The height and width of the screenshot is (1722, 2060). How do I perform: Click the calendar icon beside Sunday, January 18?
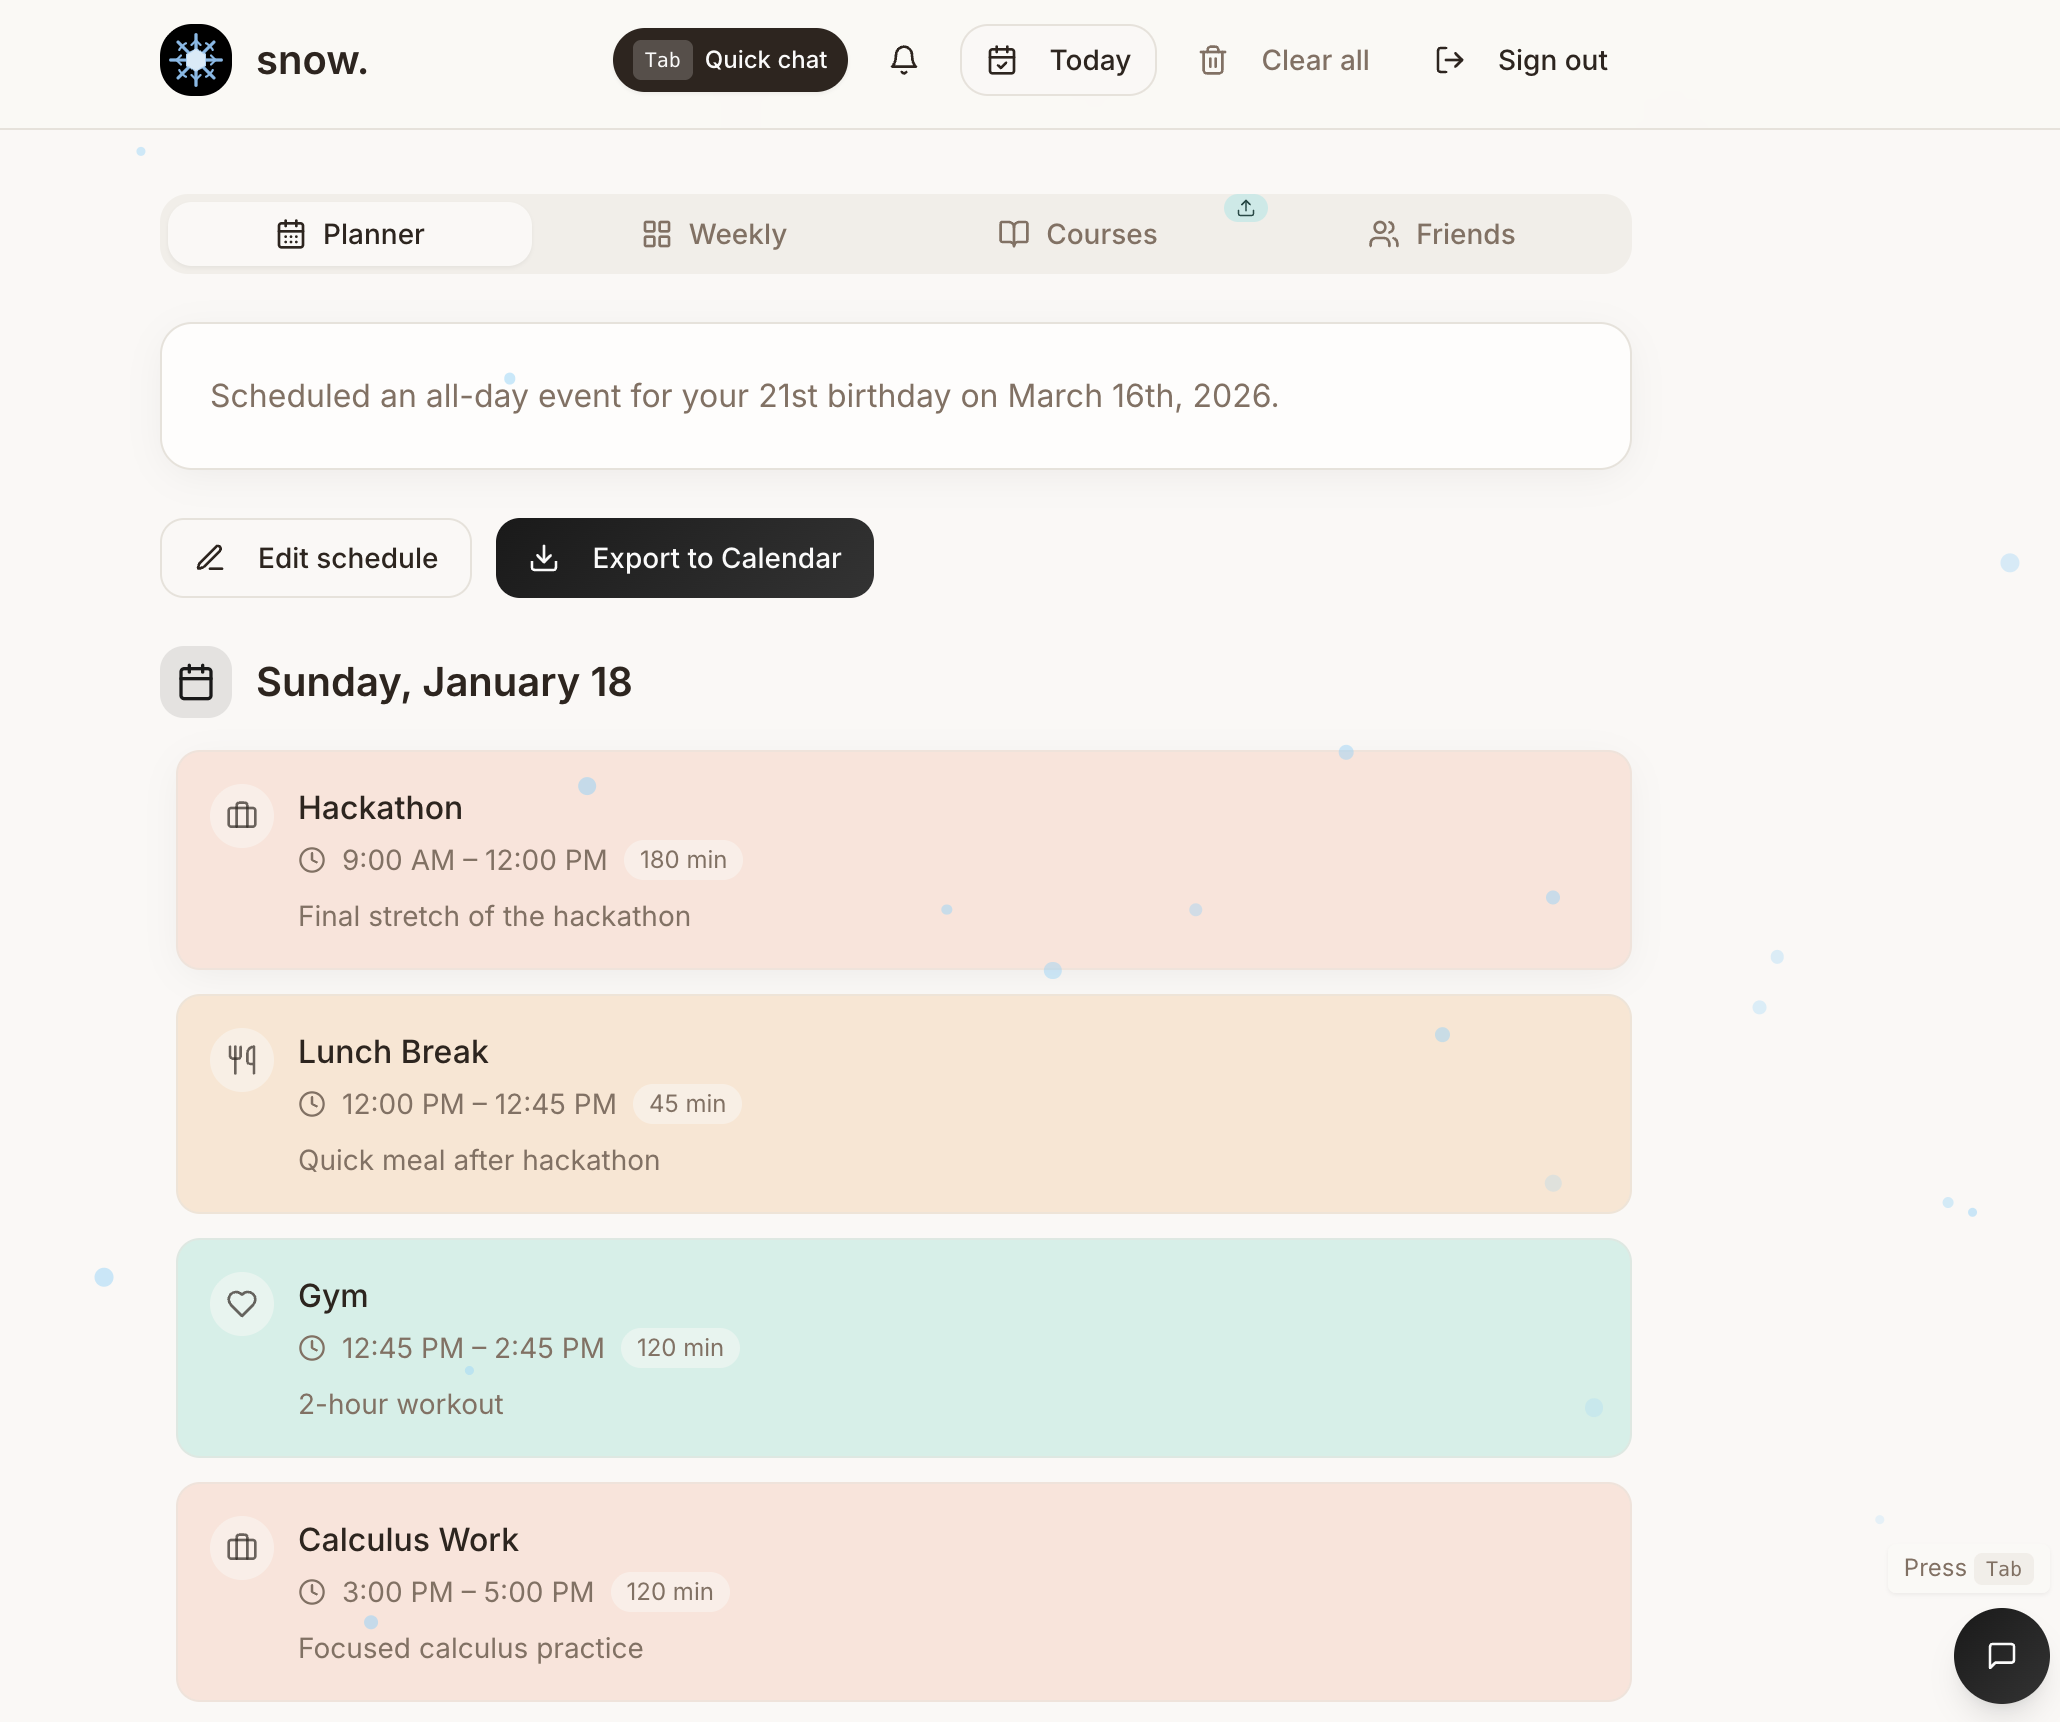point(196,682)
